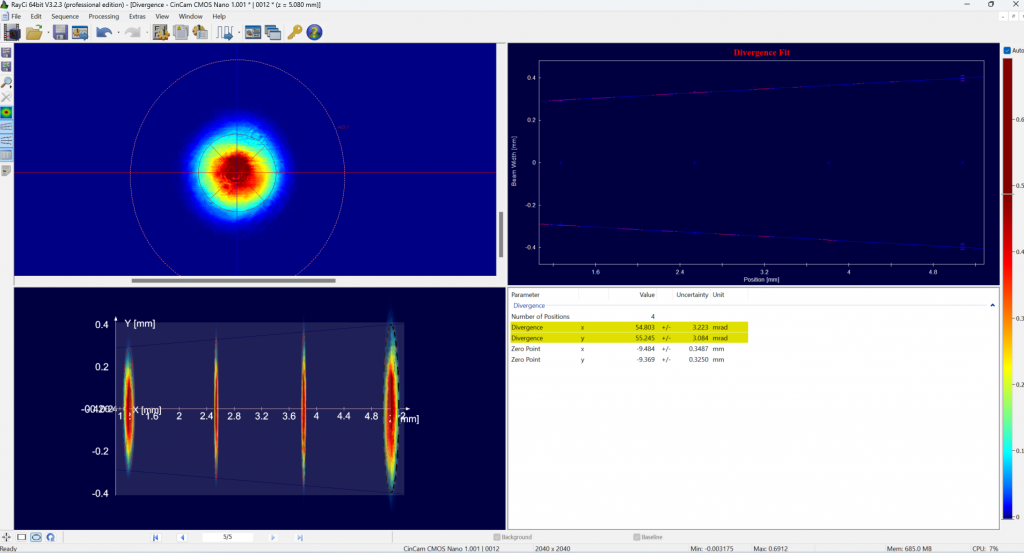
Task: Select the rectangle aperture tool at bottom
Action: click(22, 537)
